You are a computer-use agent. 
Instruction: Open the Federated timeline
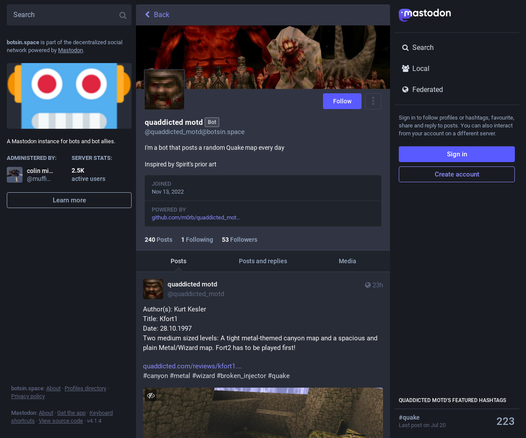(422, 90)
